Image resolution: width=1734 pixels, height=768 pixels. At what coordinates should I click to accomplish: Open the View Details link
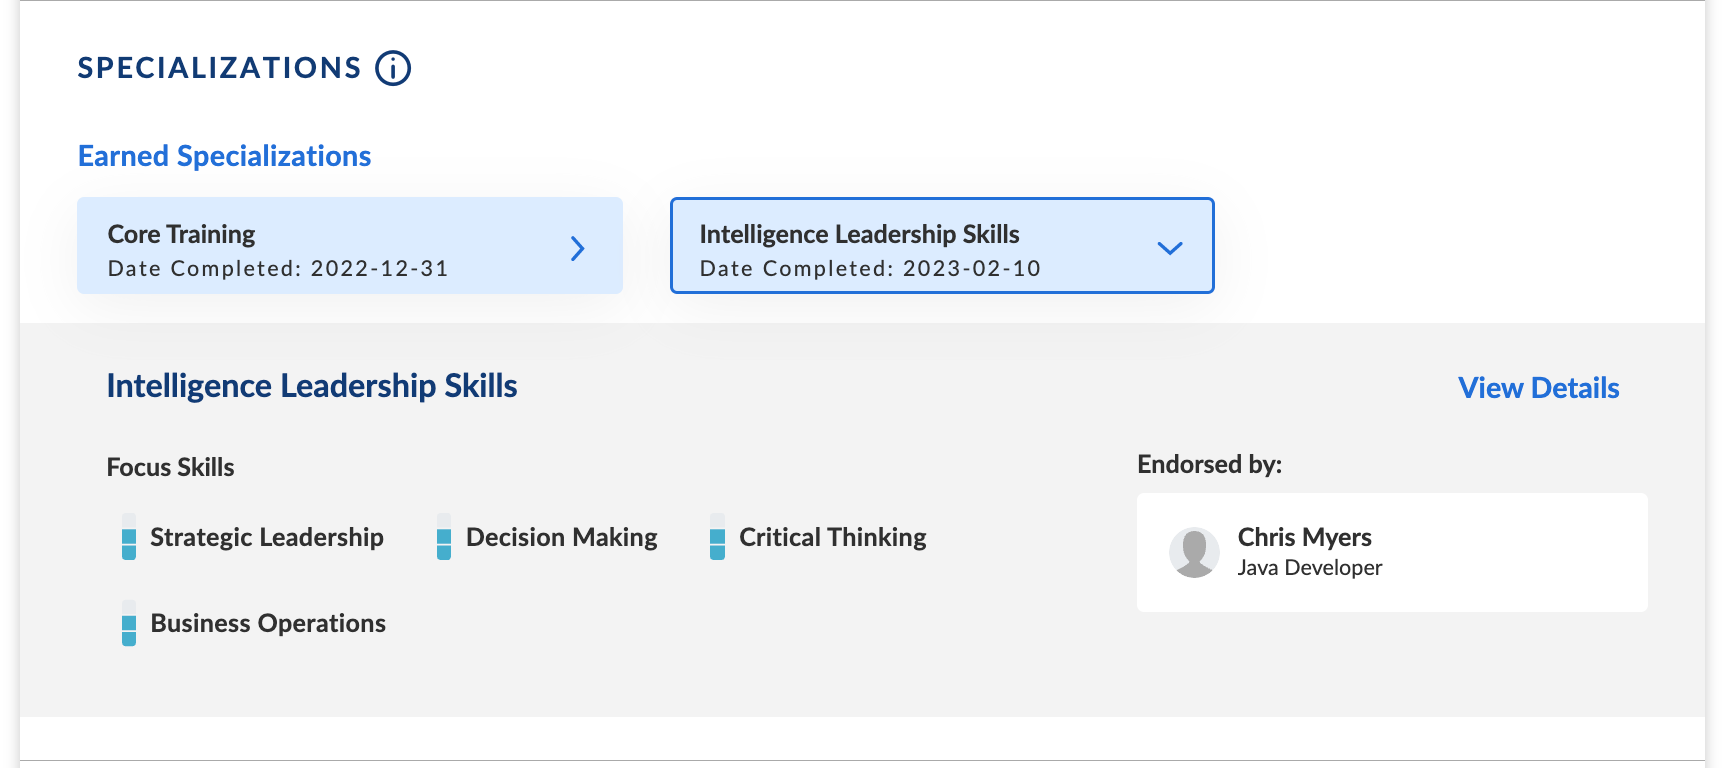pos(1538,388)
